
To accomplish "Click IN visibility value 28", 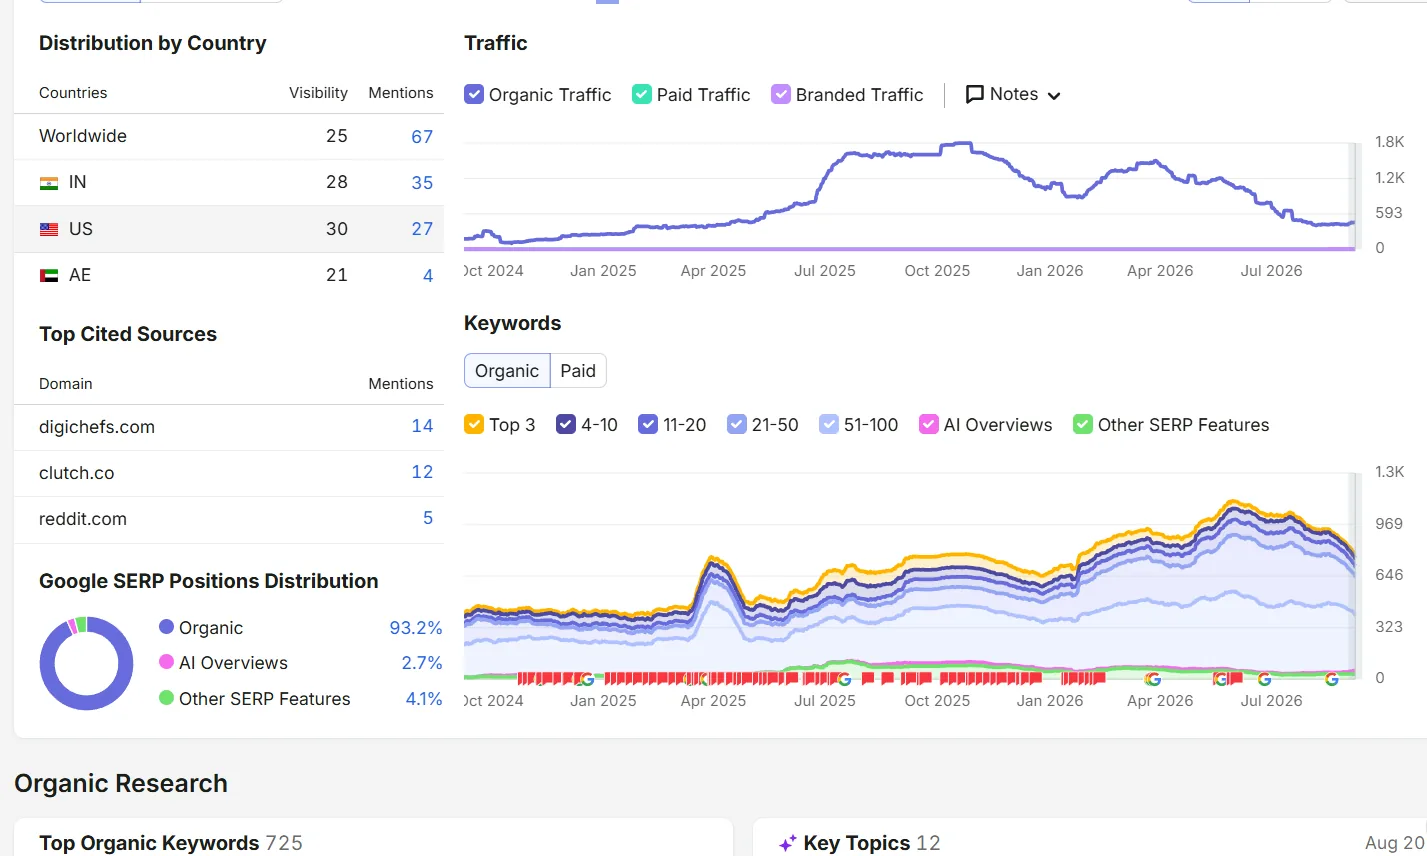I will point(337,182).
